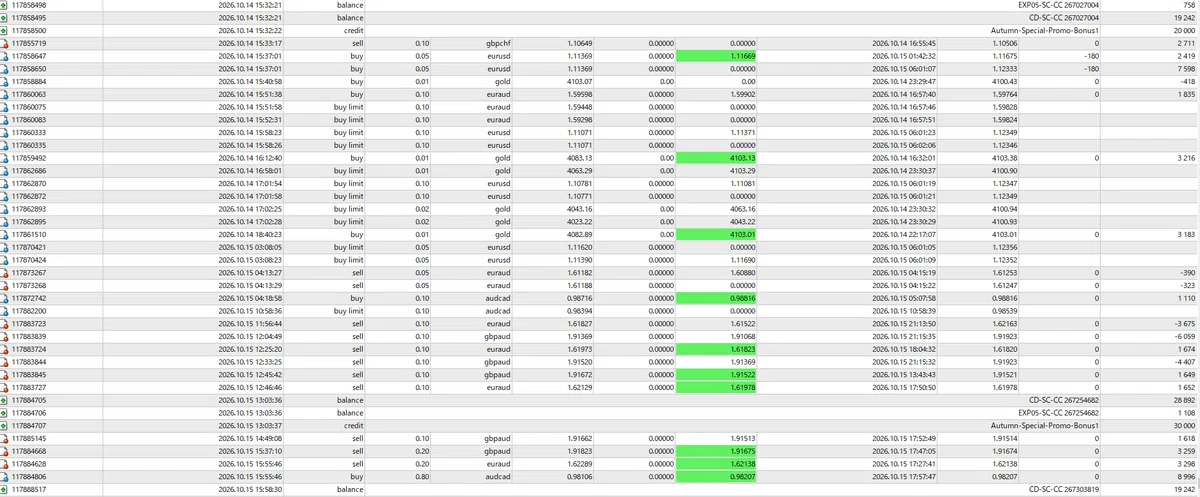This screenshot has width=1200, height=497.
Task: Click the buy order icon beside ticket 117860063
Action: [5, 95]
